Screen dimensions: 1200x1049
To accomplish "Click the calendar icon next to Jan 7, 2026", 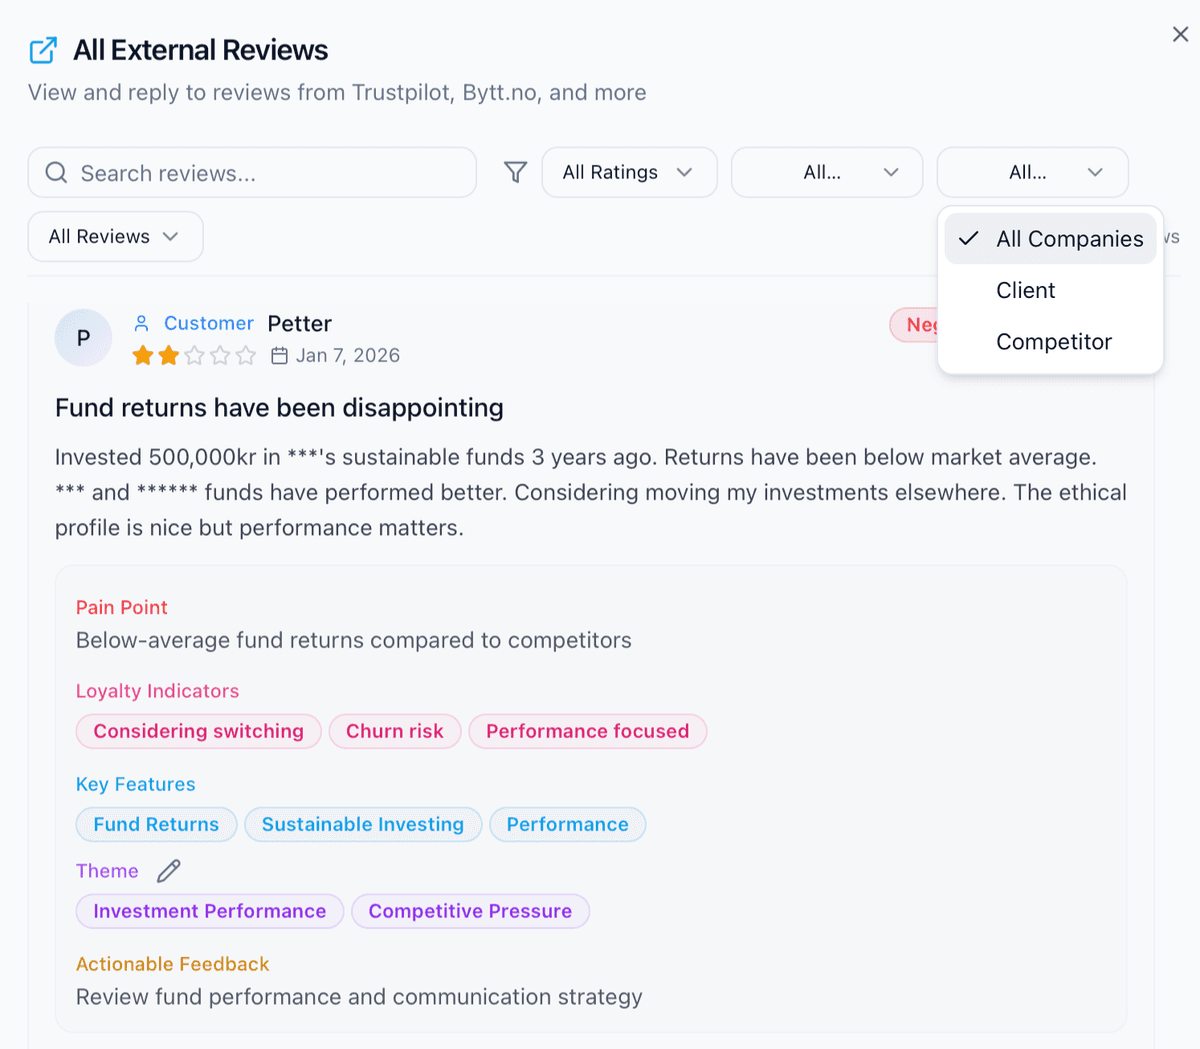I will [280, 355].
